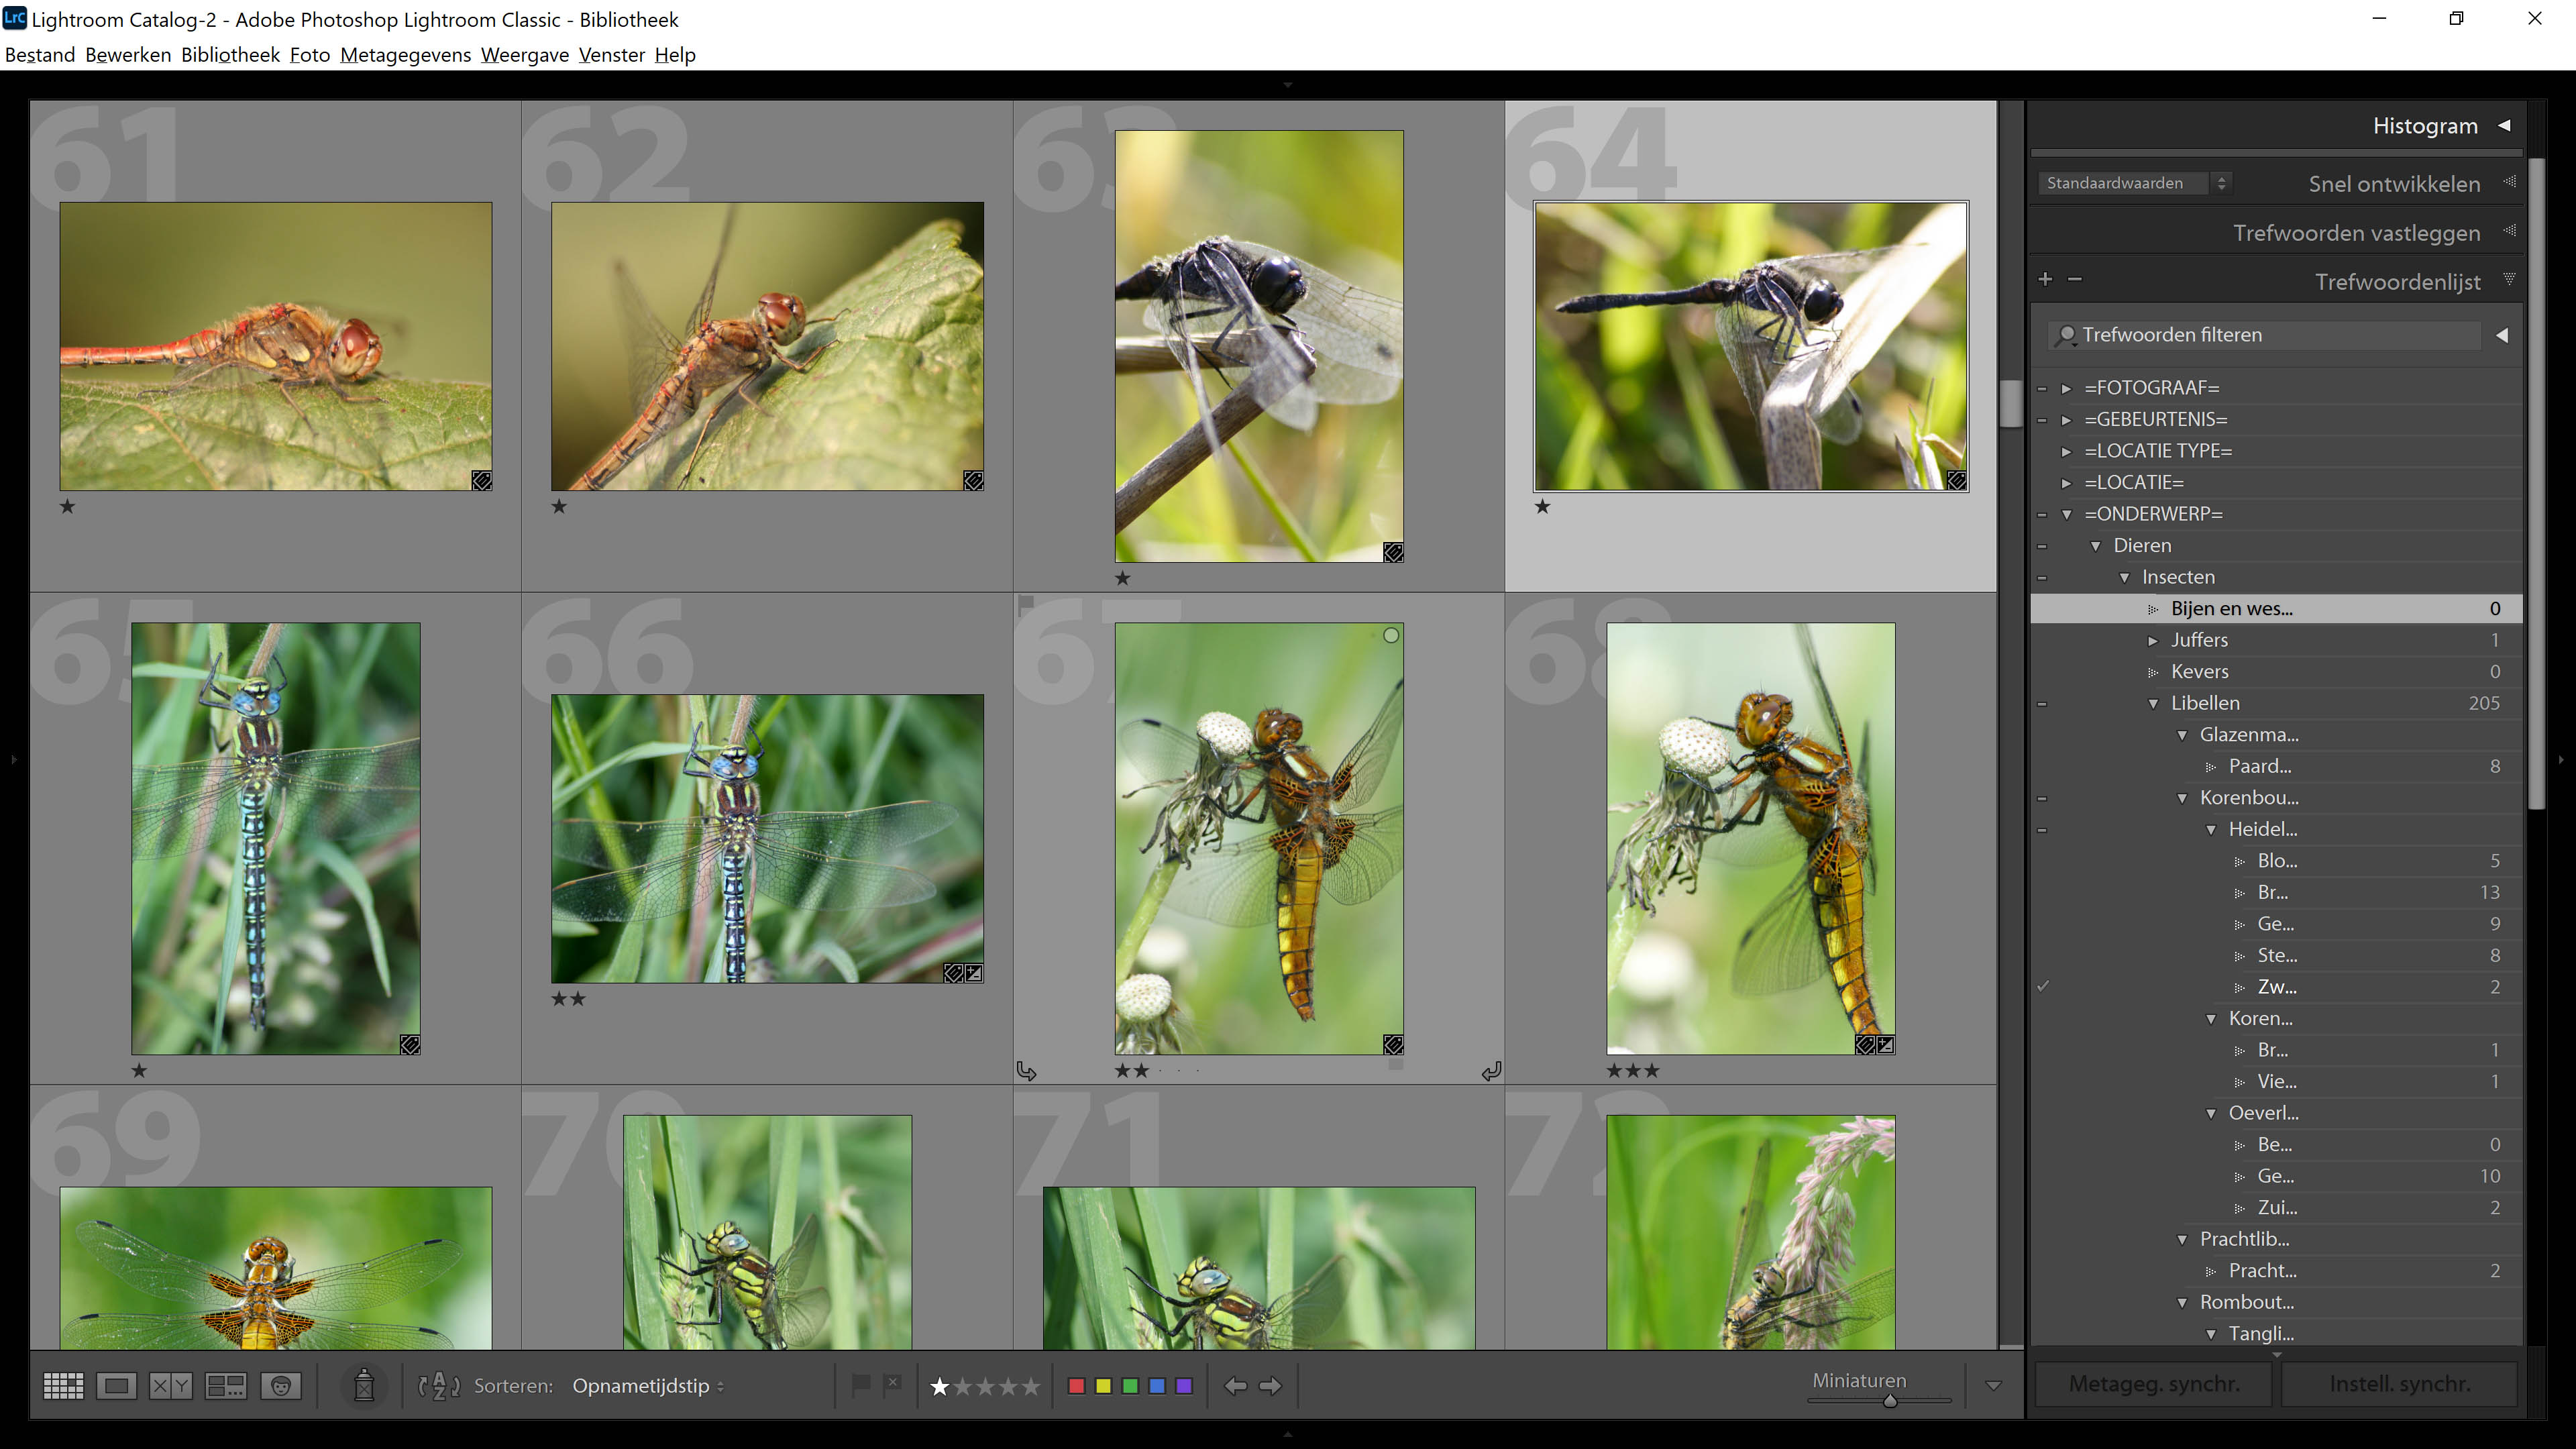2576x1449 pixels.
Task: Apply red color label
Action: [x=1077, y=1386]
